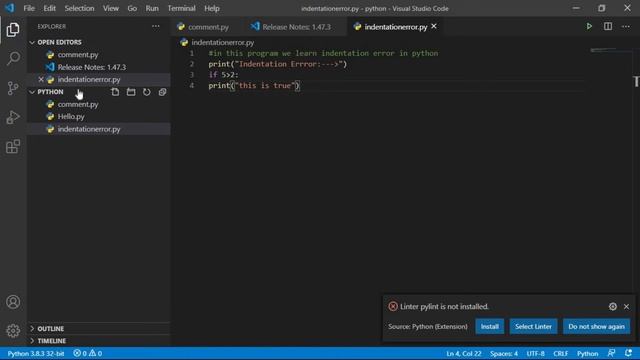
Task: Click the New File icon in PYTHON folder
Action: (115, 92)
